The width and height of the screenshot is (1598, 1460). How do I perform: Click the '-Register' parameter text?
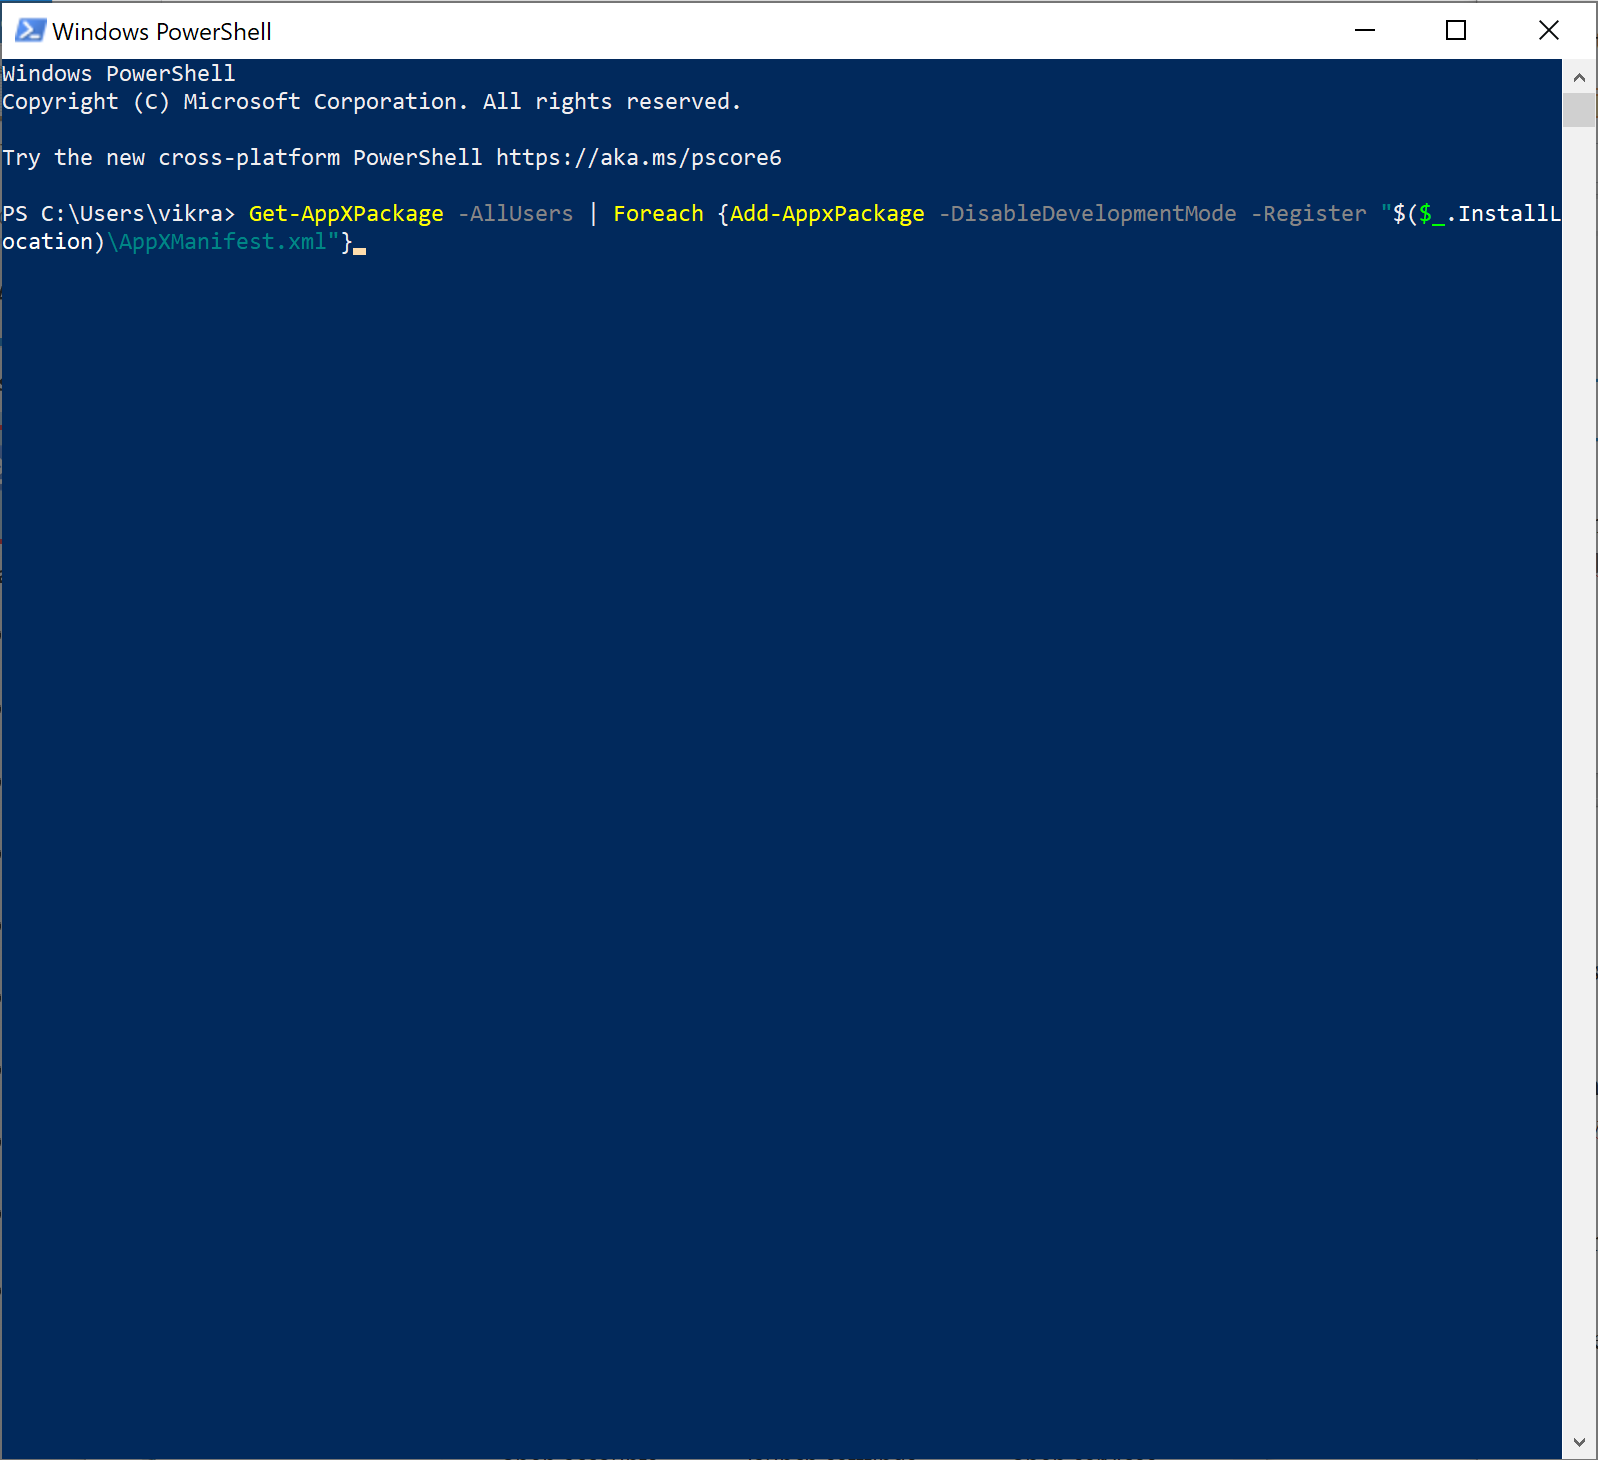(x=1309, y=214)
